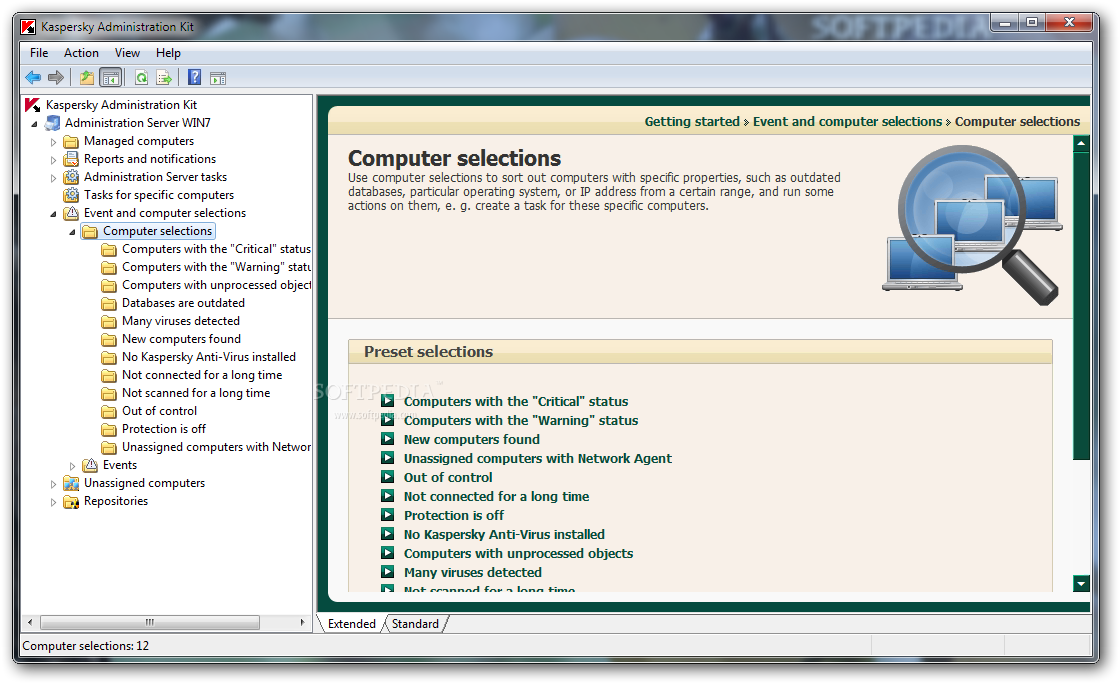Expand the Managed computers node

pos(53,141)
